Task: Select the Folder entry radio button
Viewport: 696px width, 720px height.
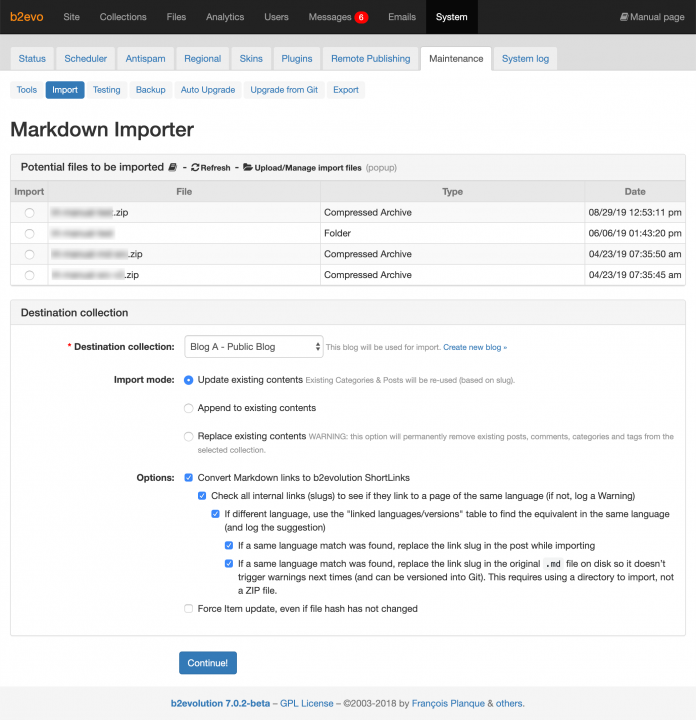Action: pos(29,234)
